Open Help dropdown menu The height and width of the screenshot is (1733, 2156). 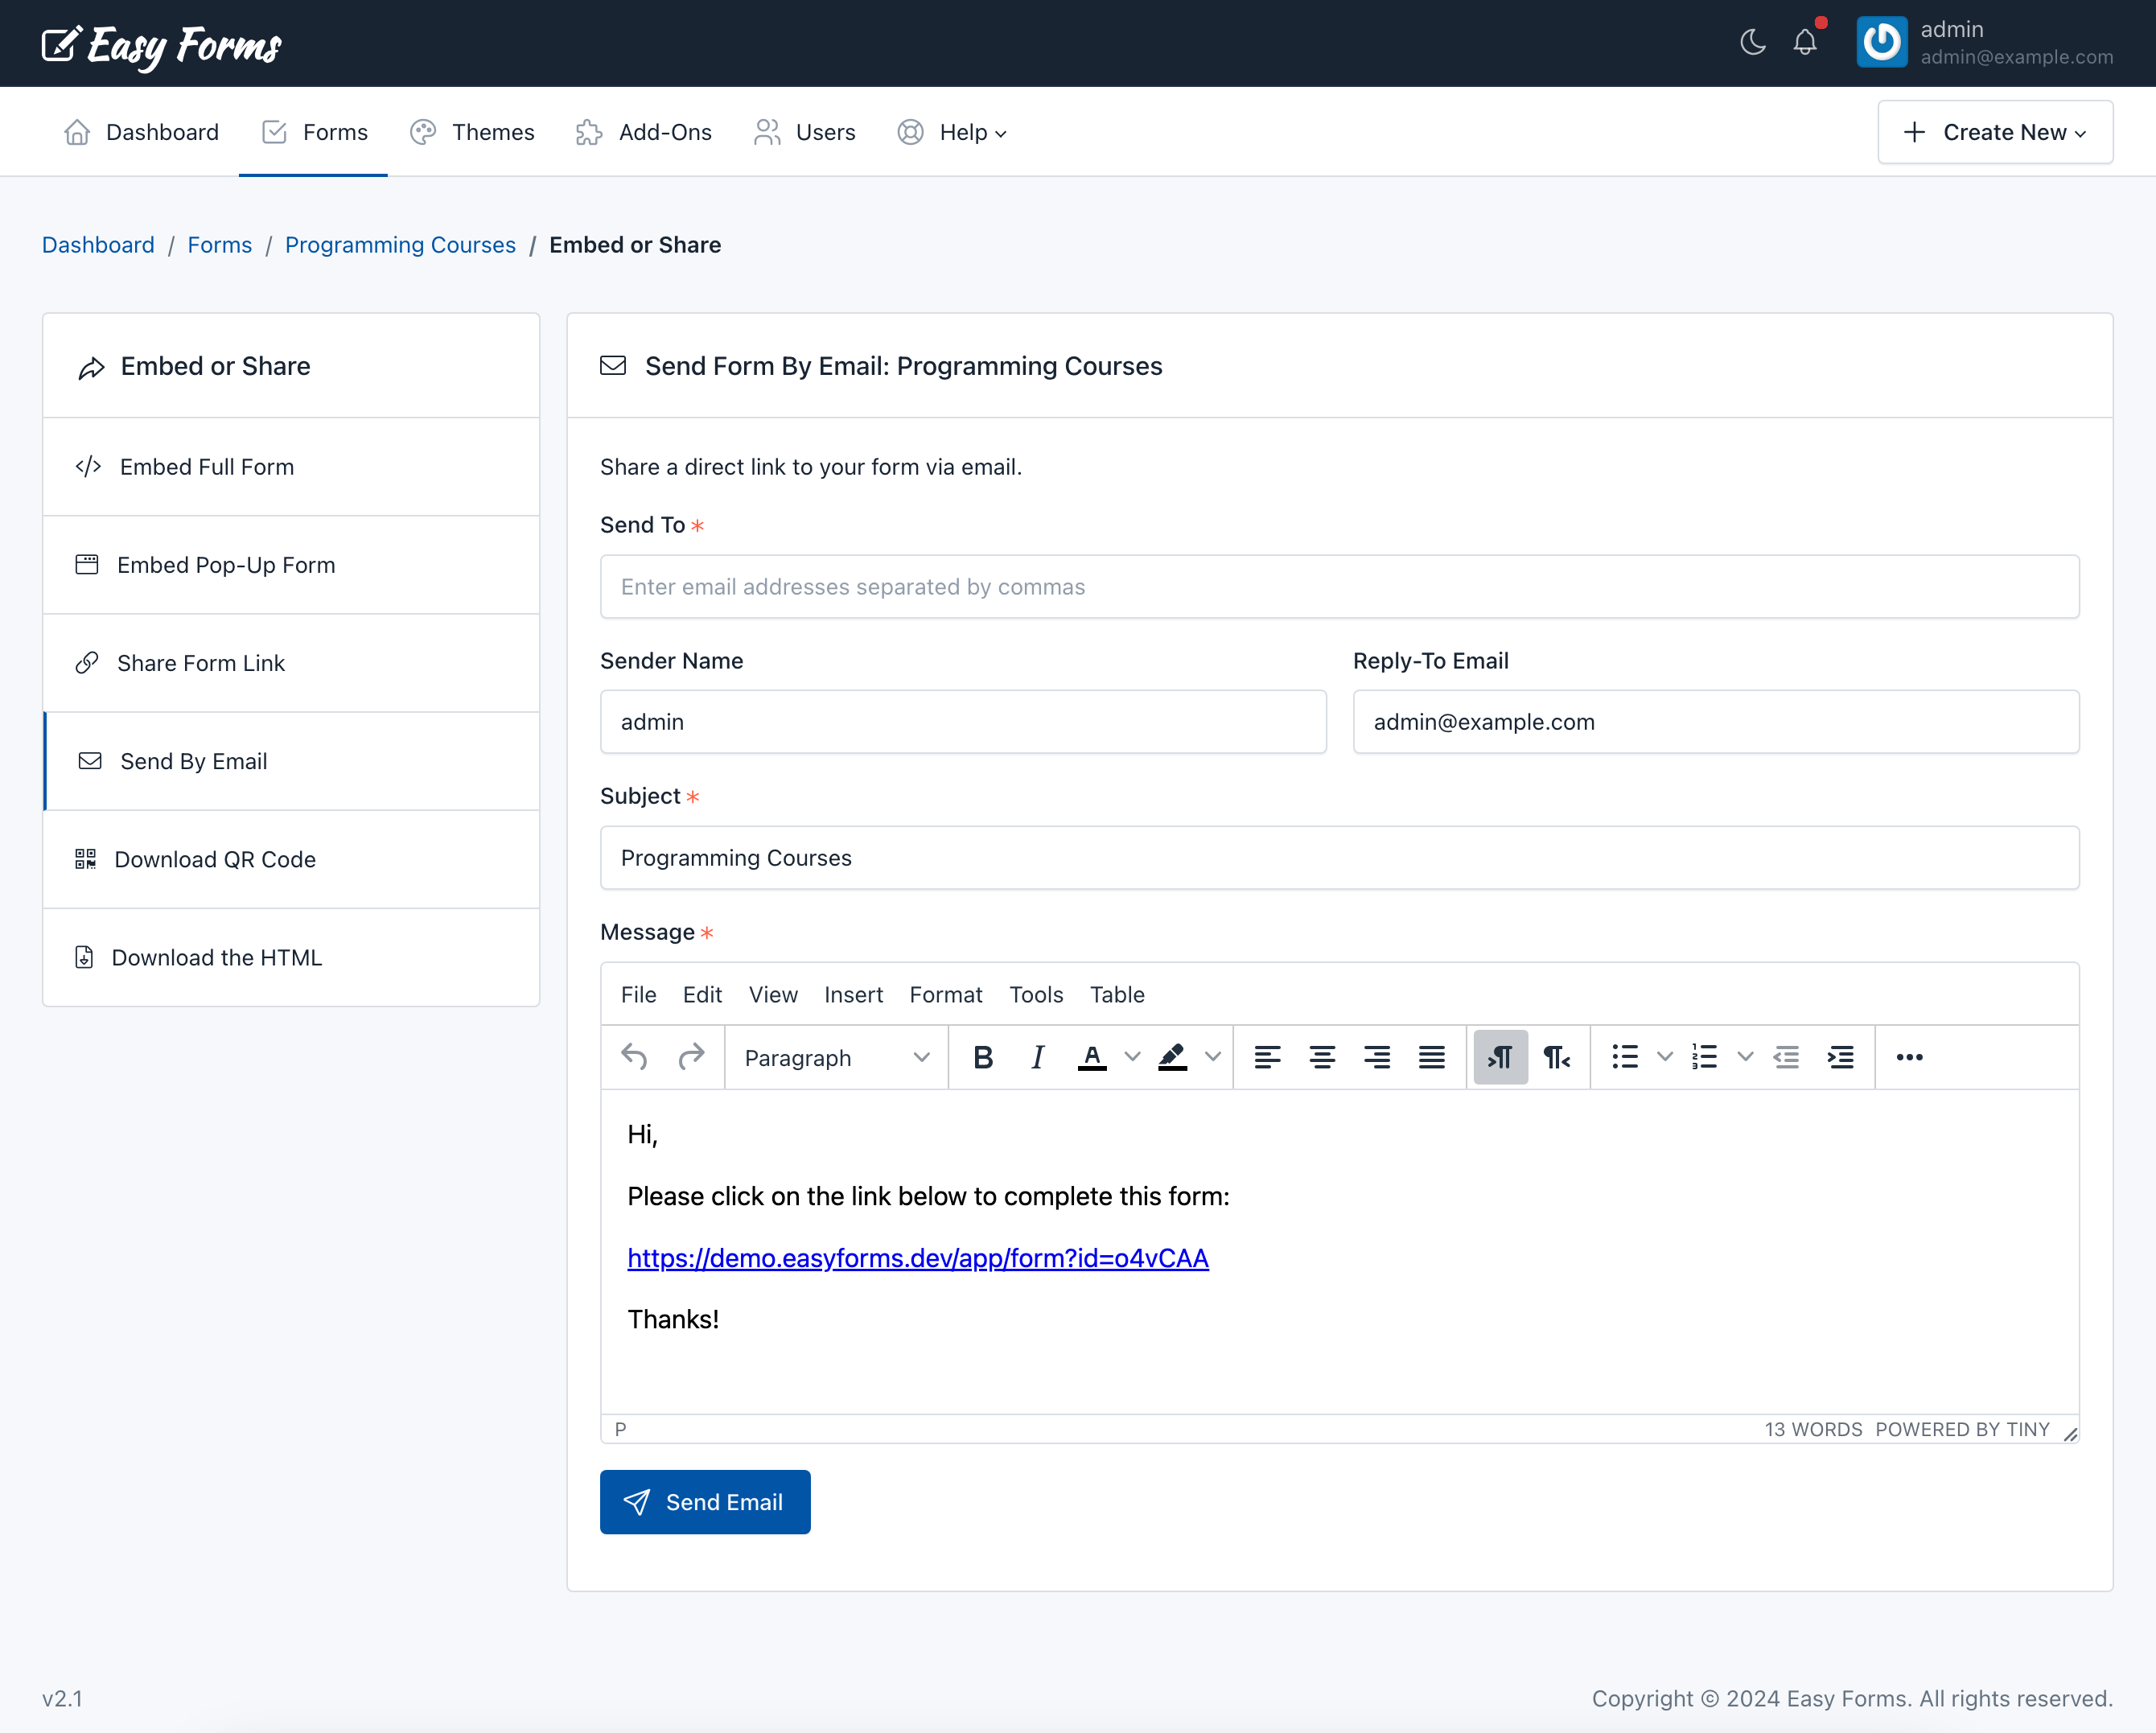click(951, 132)
